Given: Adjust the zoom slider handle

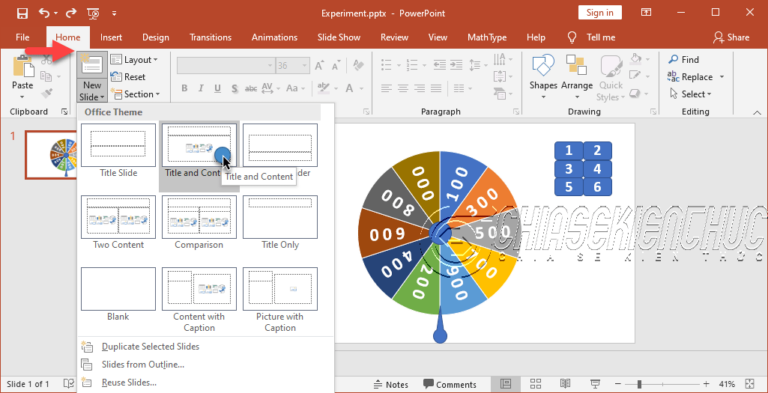Looking at the screenshot, I should click(x=639, y=384).
